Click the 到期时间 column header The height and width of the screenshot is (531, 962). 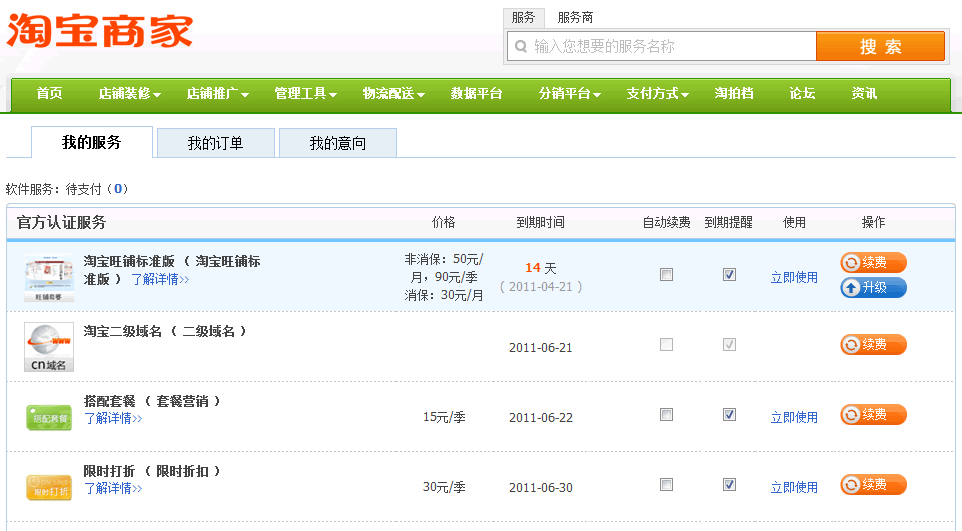point(540,222)
